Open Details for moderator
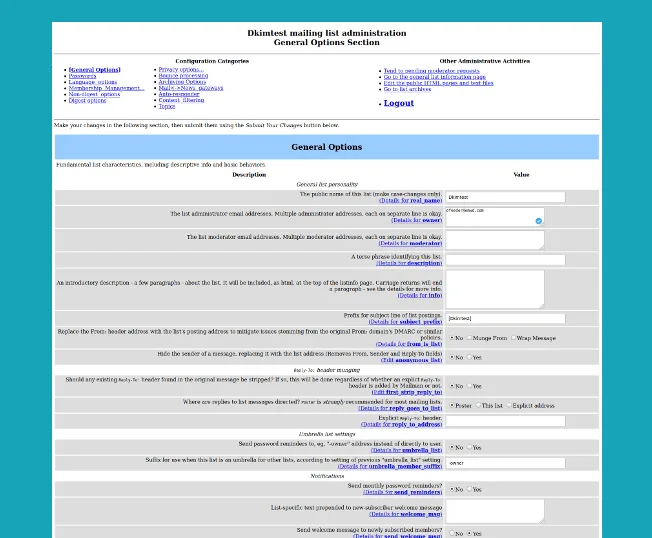 tap(410, 243)
